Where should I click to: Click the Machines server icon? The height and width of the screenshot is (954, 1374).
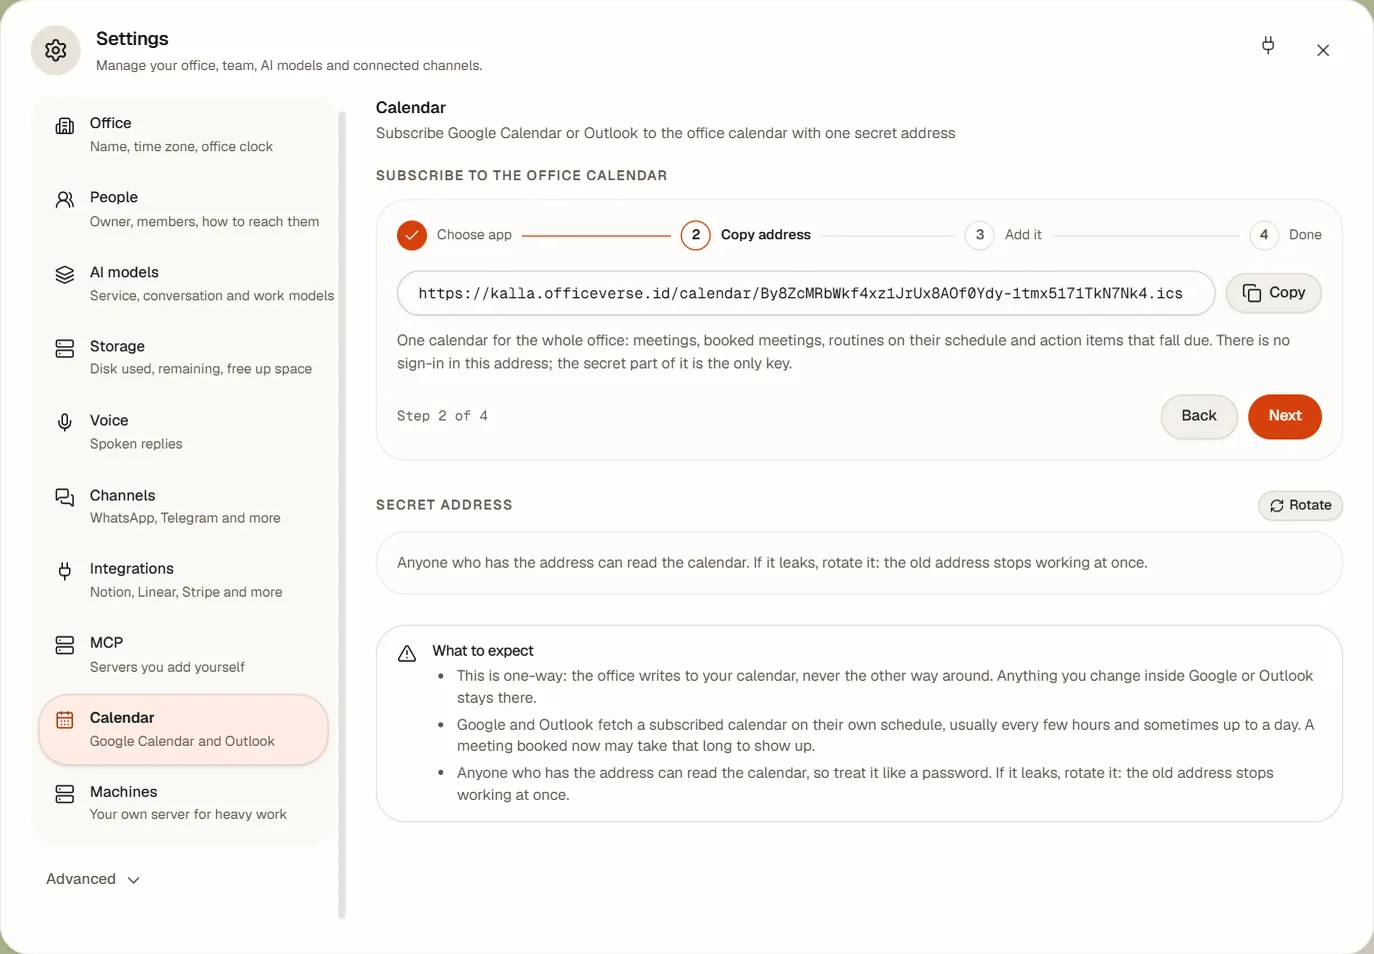click(65, 794)
